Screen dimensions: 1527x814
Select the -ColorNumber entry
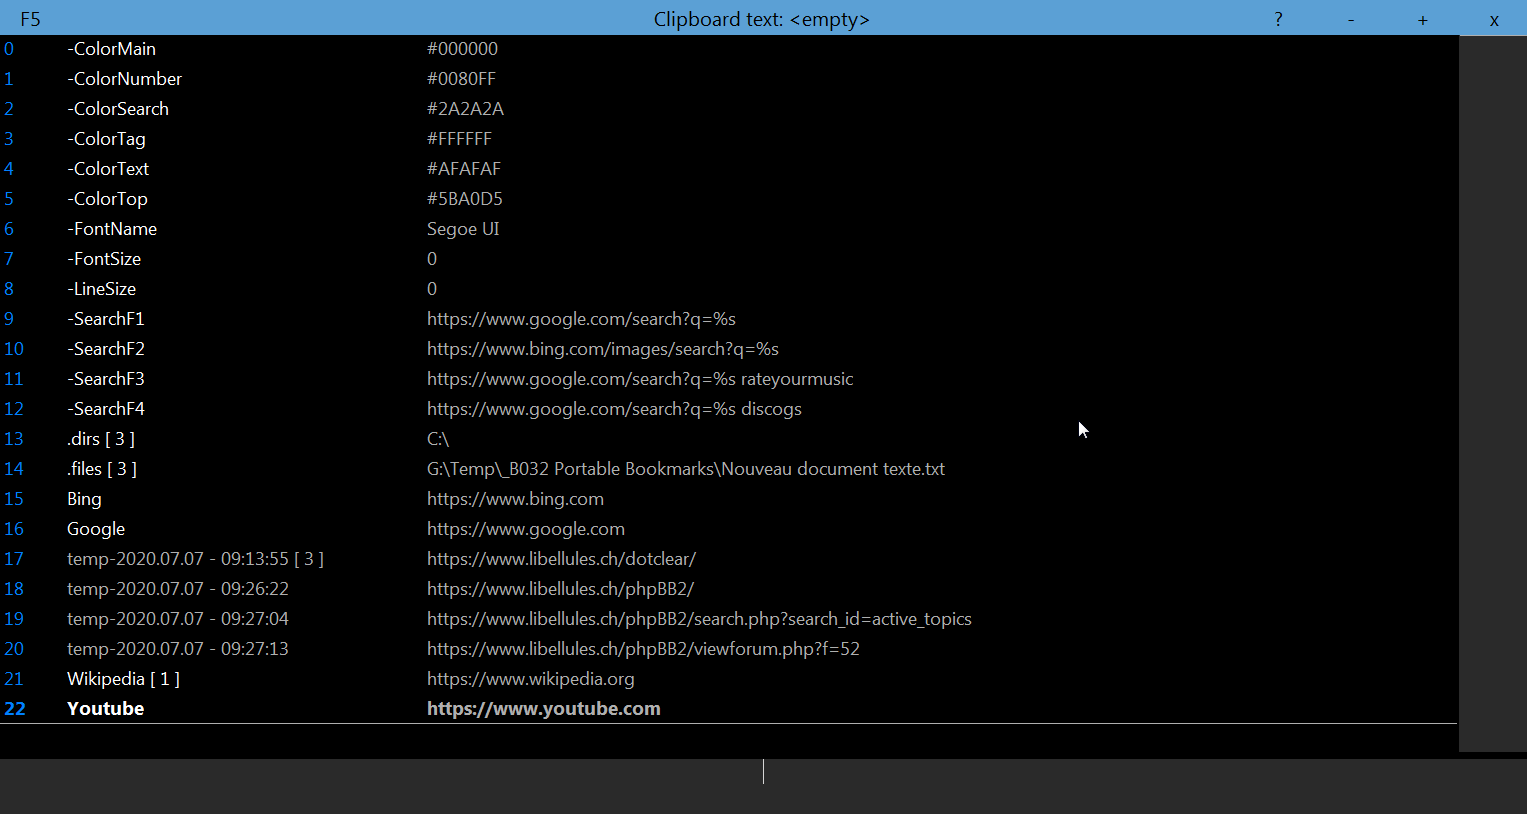click(124, 79)
